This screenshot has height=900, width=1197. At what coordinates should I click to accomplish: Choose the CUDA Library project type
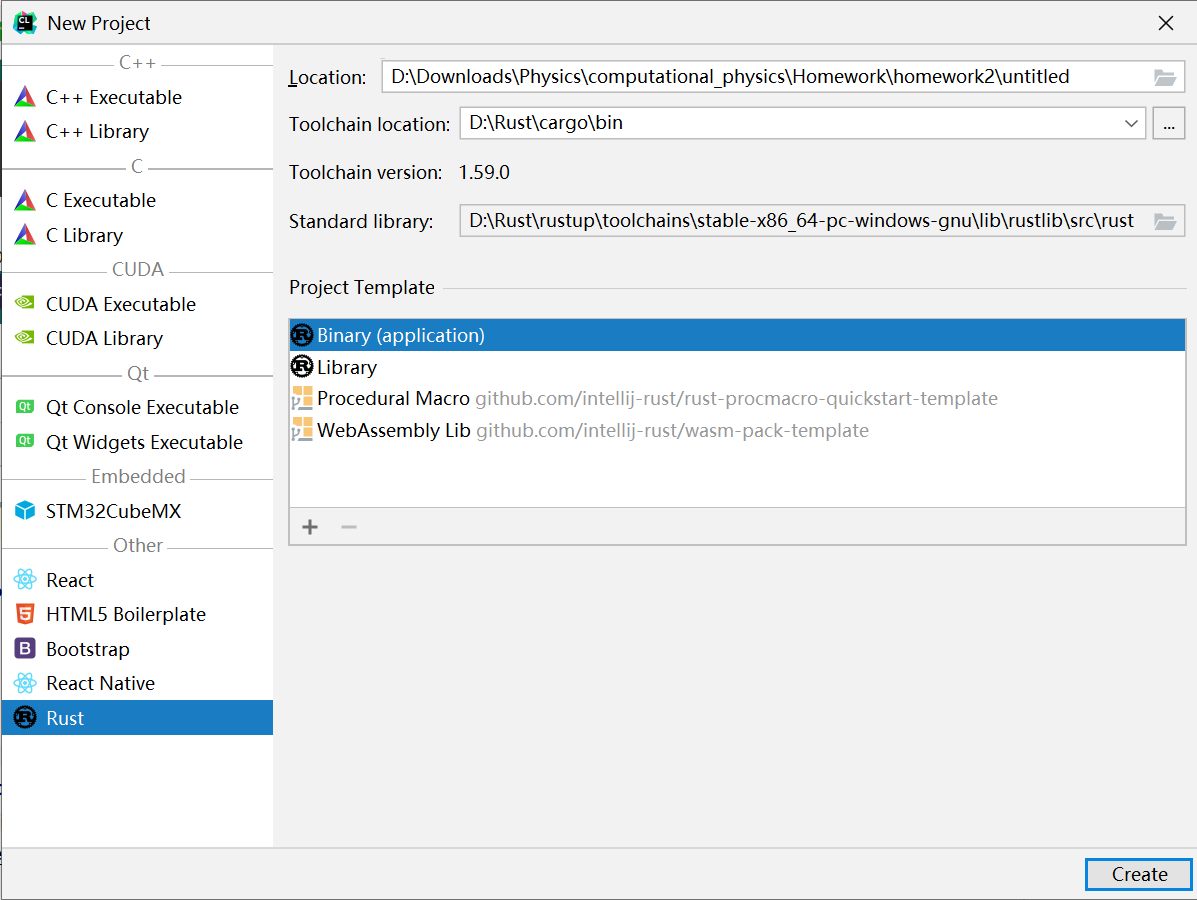tap(137, 338)
